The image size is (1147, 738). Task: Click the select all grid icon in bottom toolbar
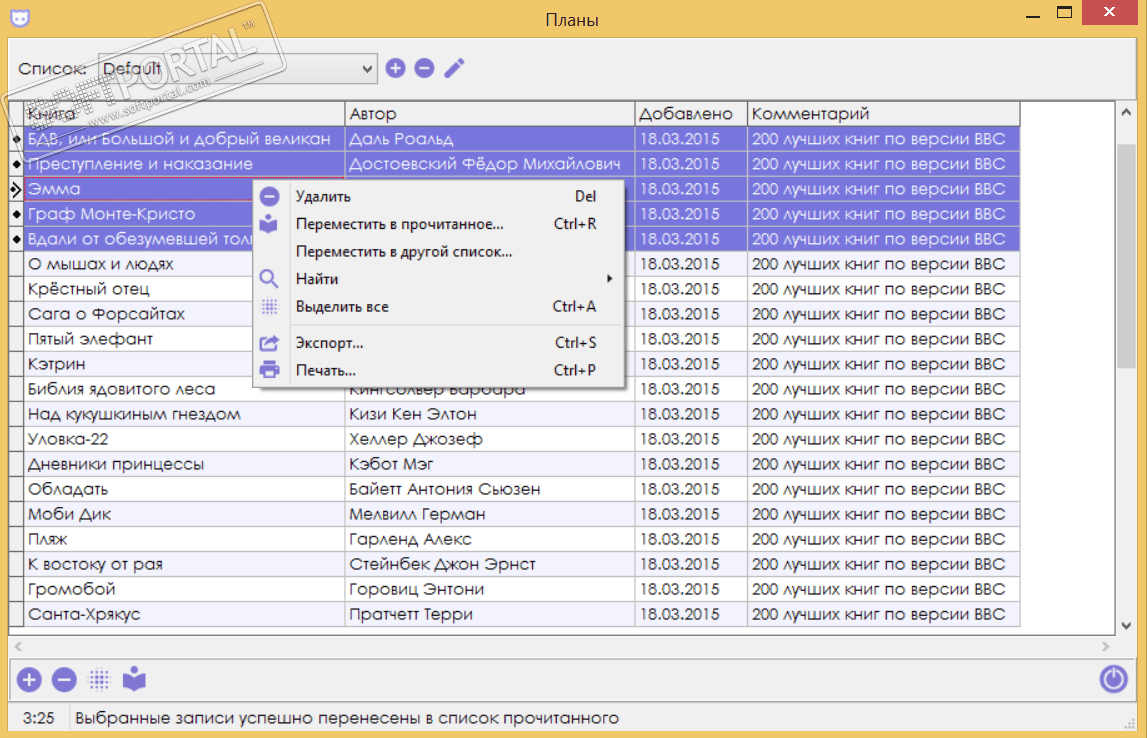(x=99, y=679)
